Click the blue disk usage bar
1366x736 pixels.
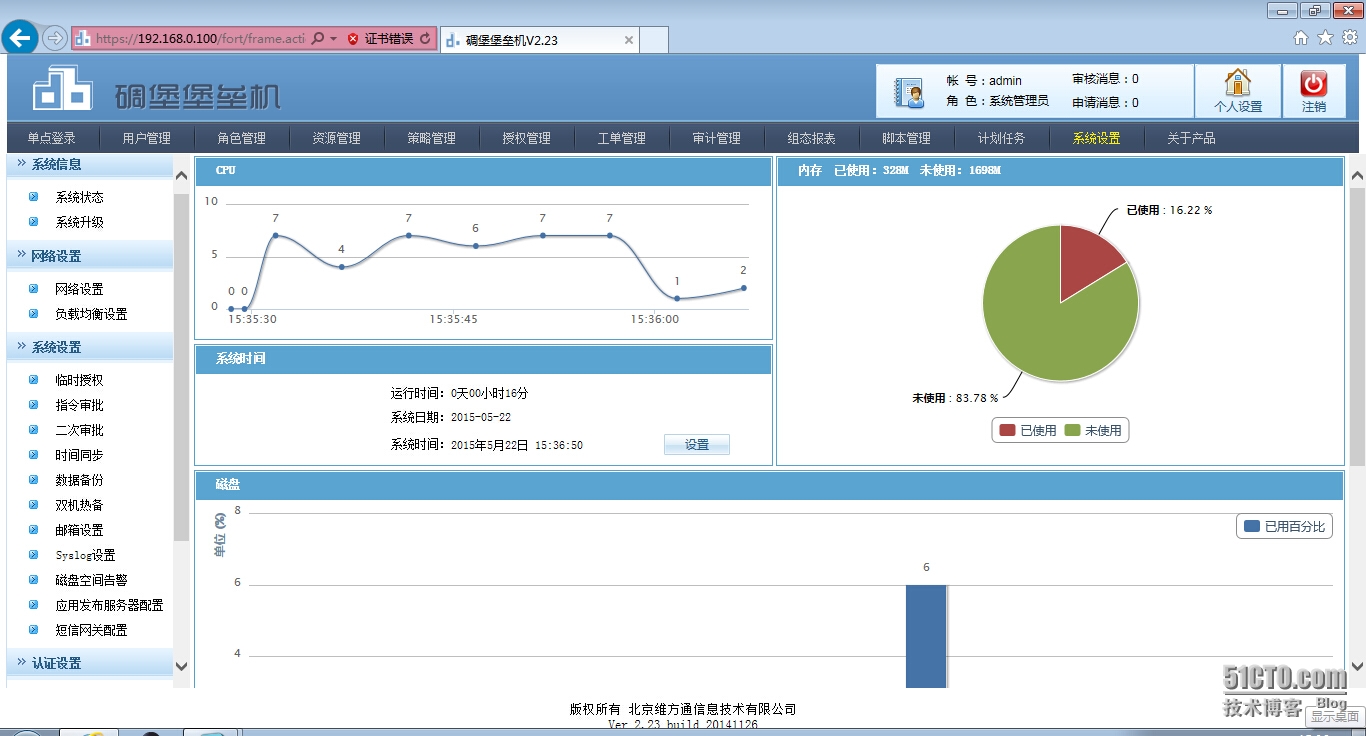point(926,636)
